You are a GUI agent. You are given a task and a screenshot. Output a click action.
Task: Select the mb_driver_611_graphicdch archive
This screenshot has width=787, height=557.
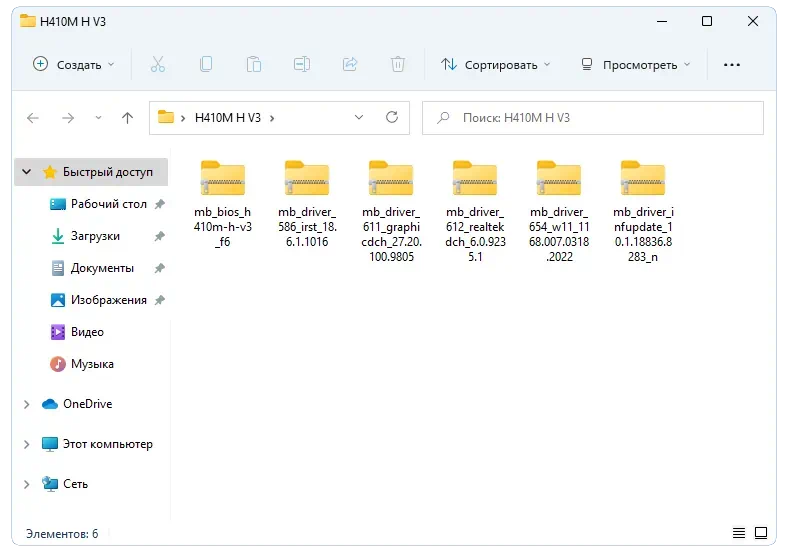pyautogui.click(x=391, y=211)
